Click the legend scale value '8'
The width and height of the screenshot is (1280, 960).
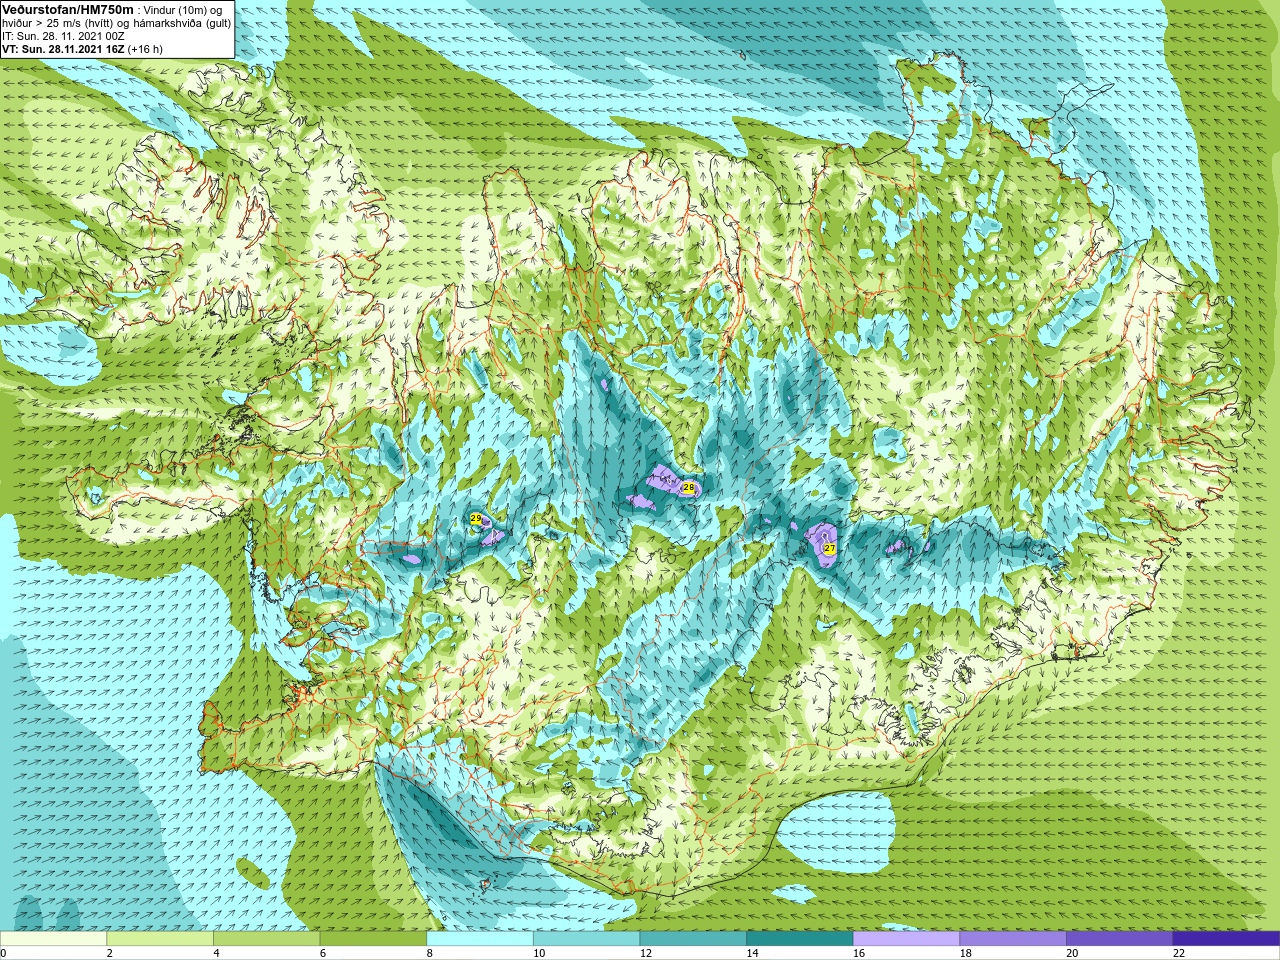point(430,953)
